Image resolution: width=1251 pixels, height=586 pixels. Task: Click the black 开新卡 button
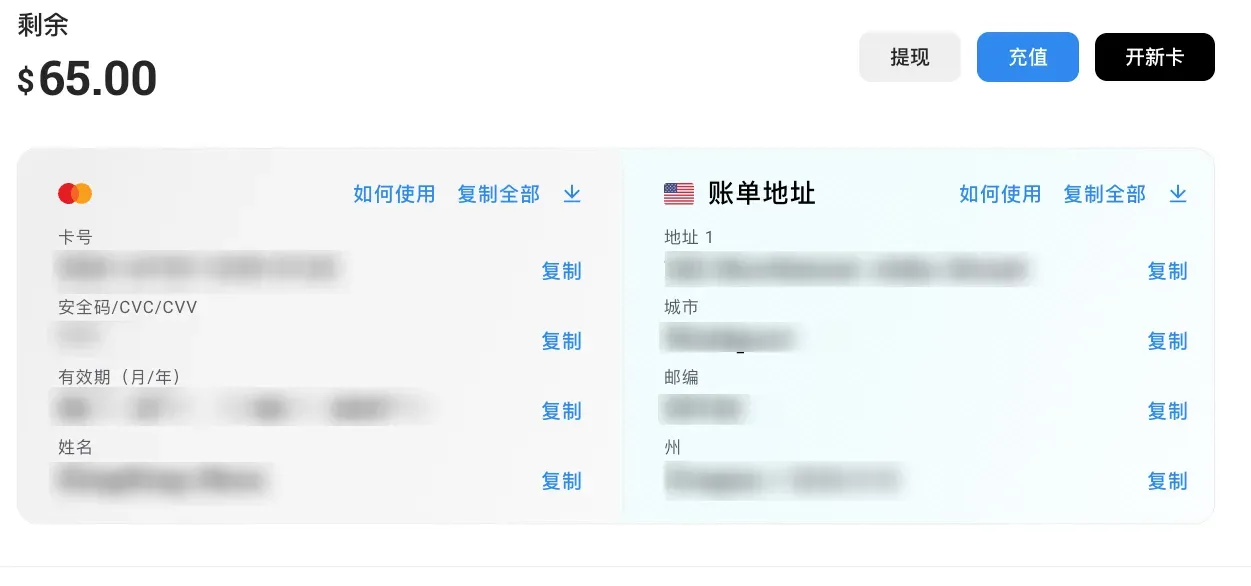(x=1154, y=57)
